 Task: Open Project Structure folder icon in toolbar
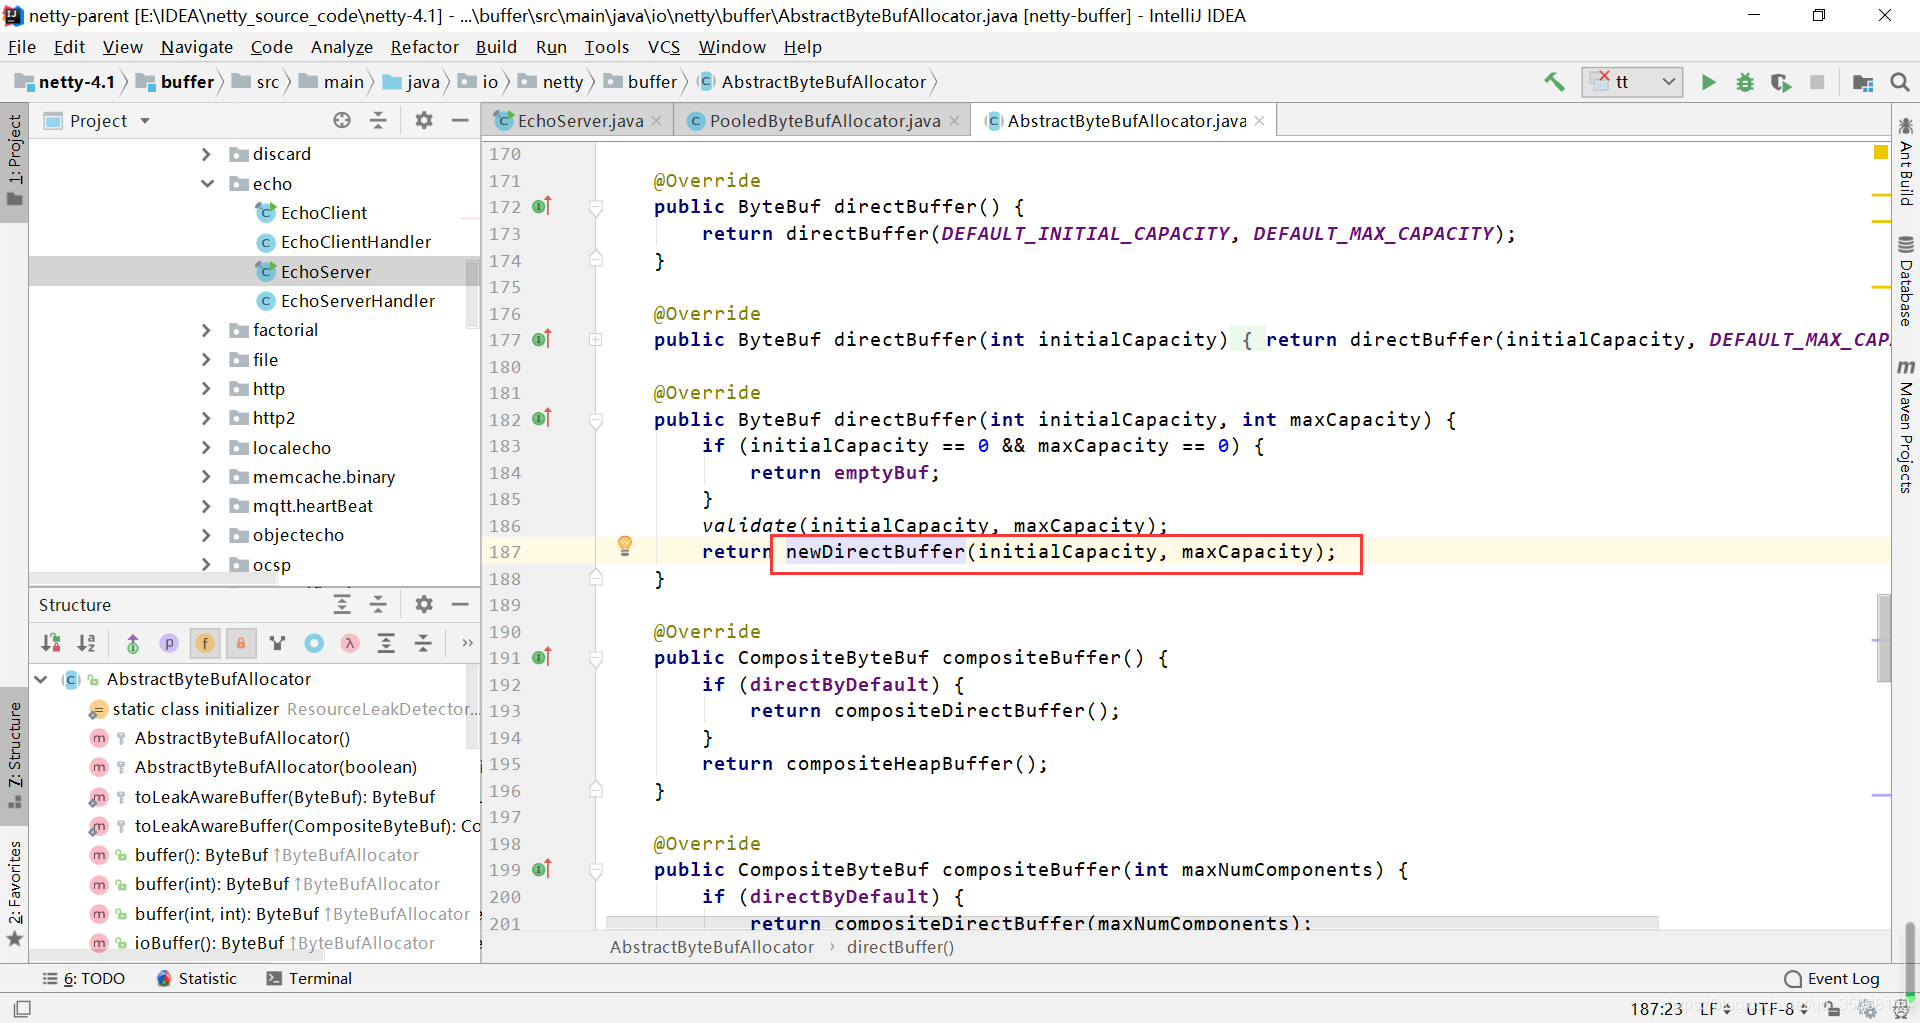pos(1863,82)
